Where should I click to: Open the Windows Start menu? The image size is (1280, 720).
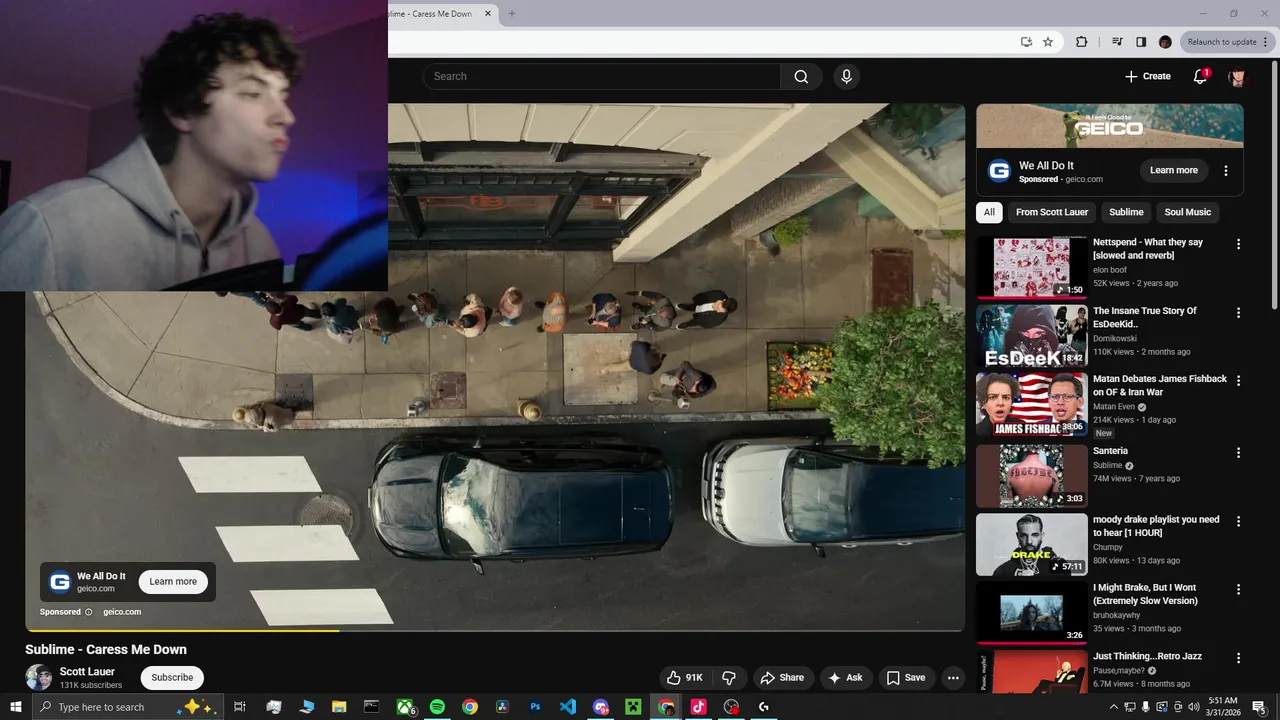[15, 707]
